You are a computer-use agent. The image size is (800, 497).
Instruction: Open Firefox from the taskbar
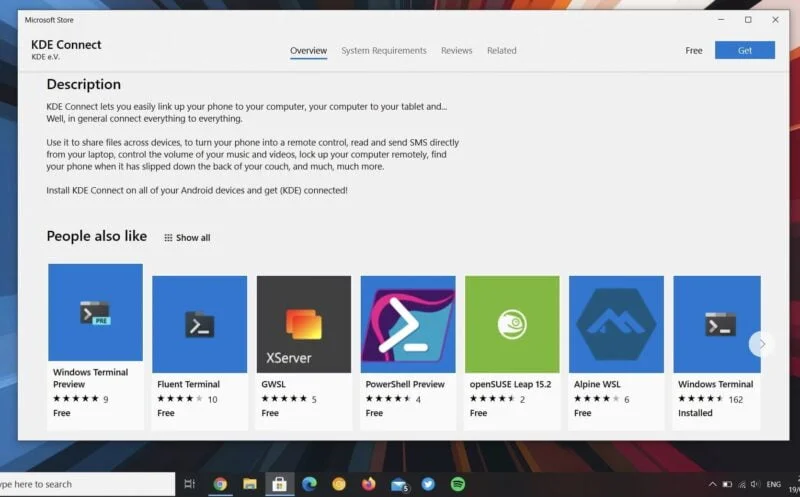(x=368, y=484)
